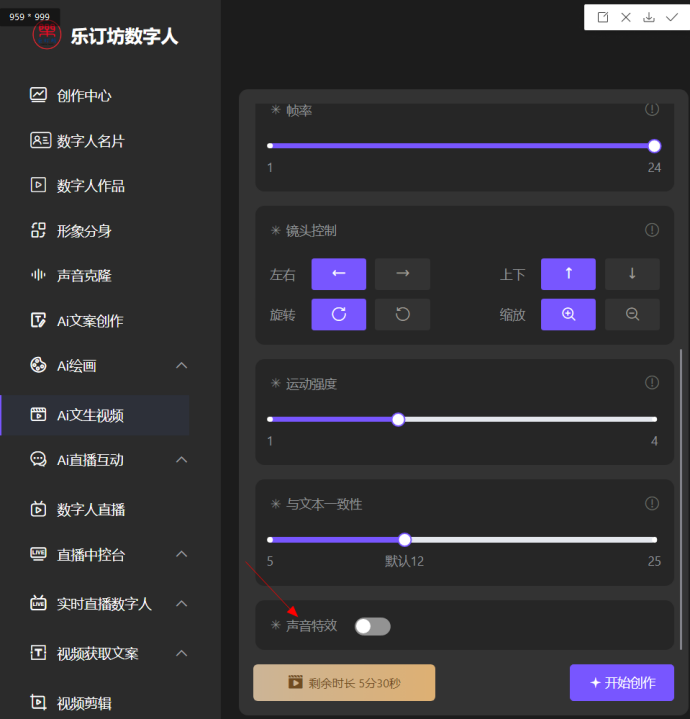Image resolution: width=690 pixels, height=719 pixels.
Task: Show info tip for 与文本一致性
Action: 651,503
